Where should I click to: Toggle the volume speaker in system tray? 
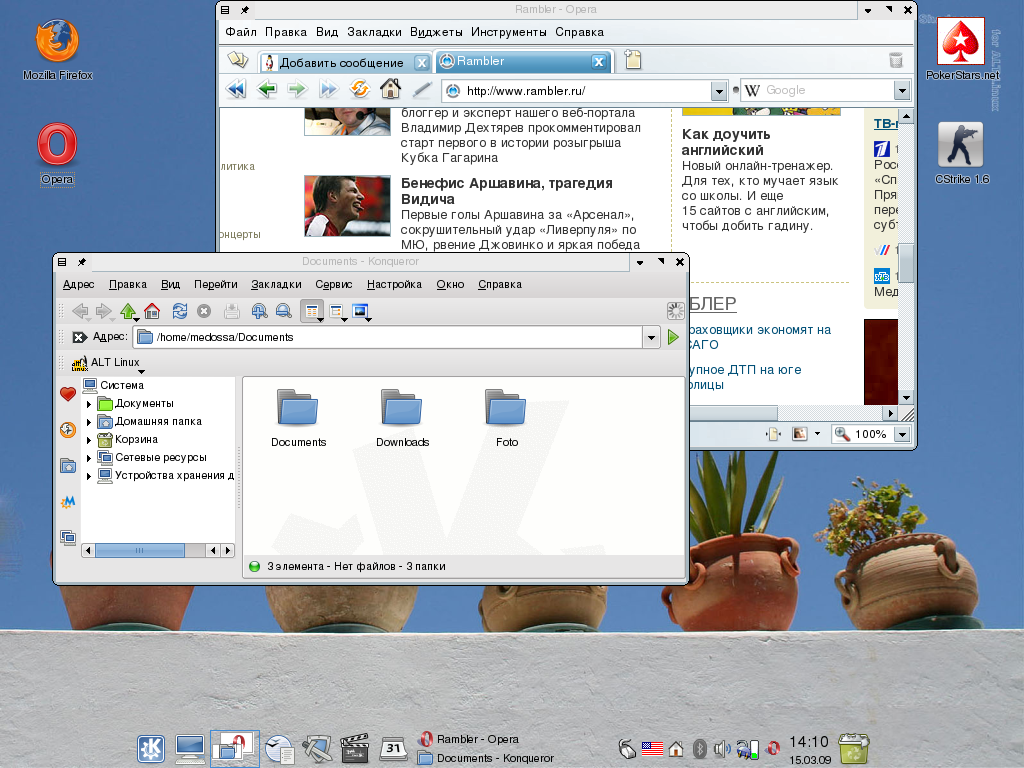tap(722, 748)
